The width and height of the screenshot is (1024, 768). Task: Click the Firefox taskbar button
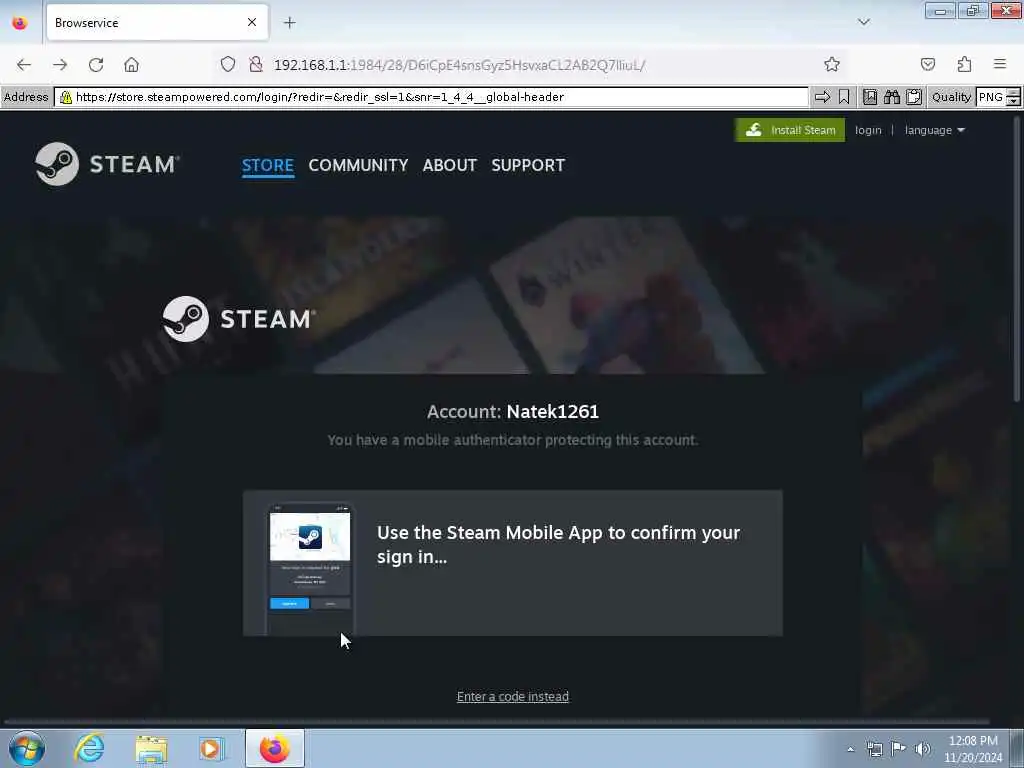tap(275, 748)
